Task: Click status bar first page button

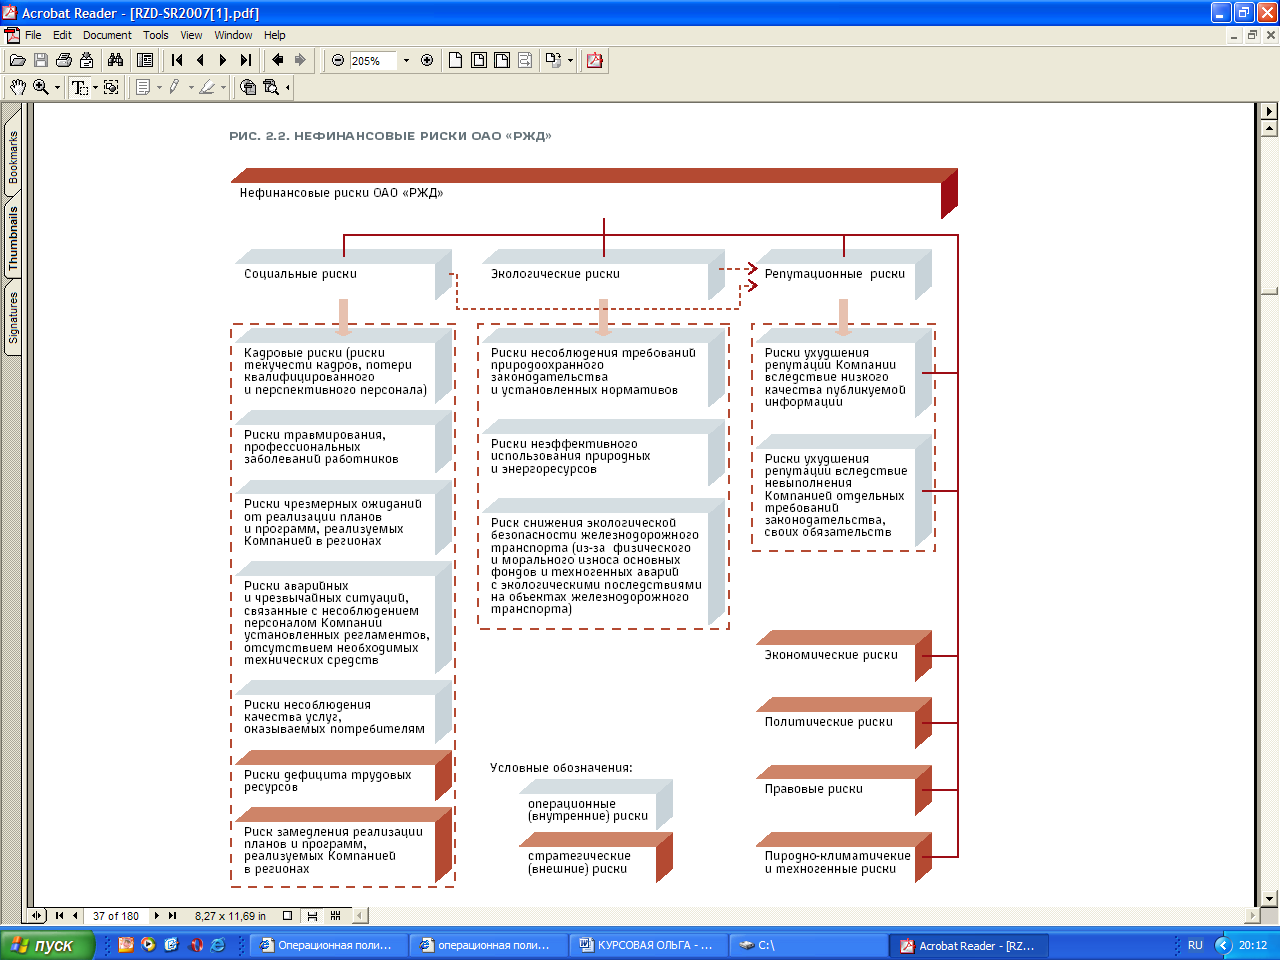Action: tap(59, 915)
